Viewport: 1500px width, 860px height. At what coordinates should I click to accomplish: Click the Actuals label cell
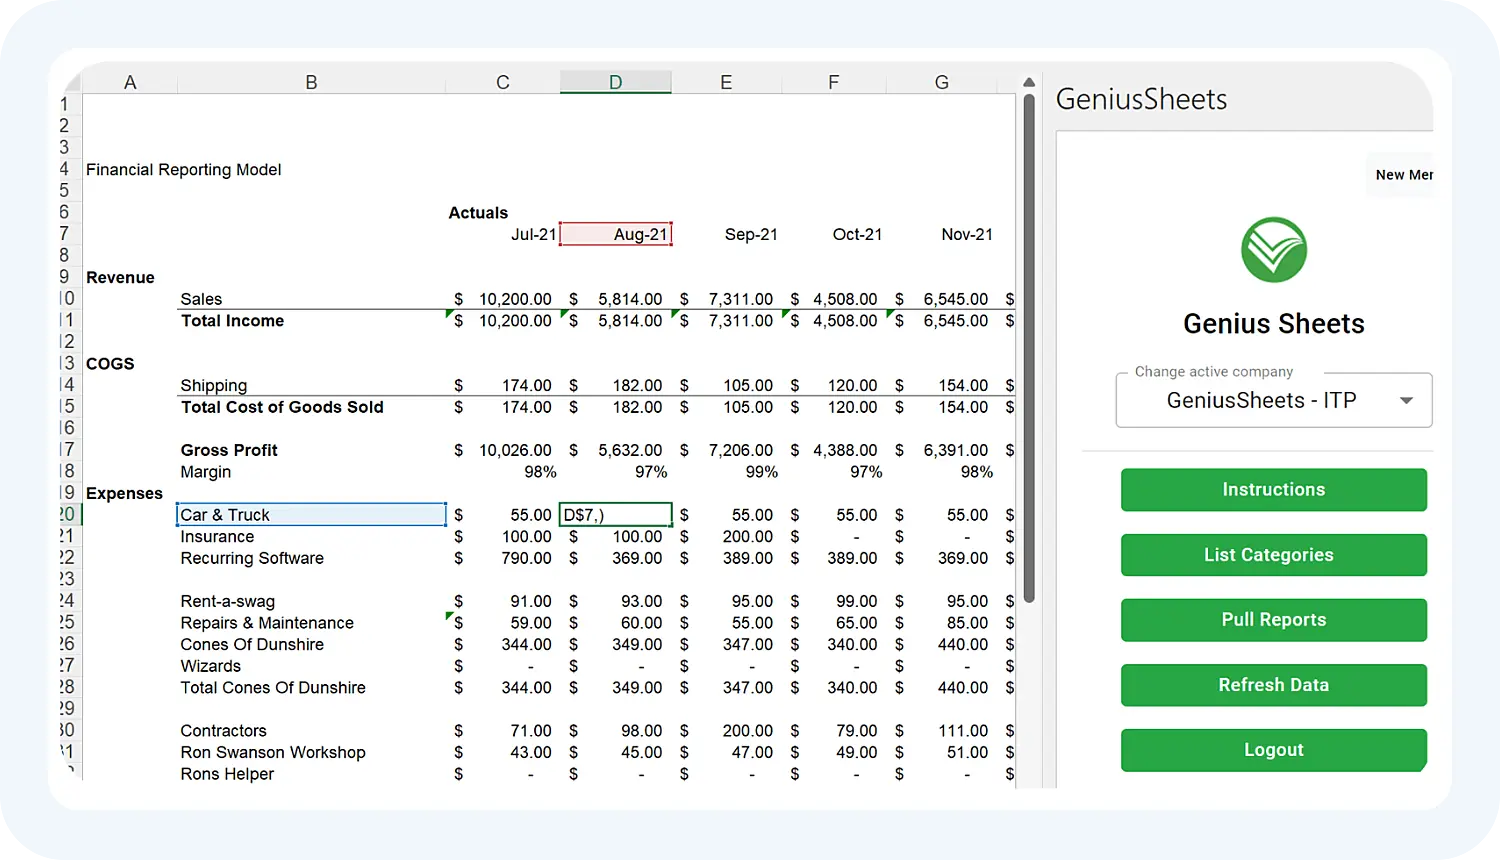coord(478,213)
